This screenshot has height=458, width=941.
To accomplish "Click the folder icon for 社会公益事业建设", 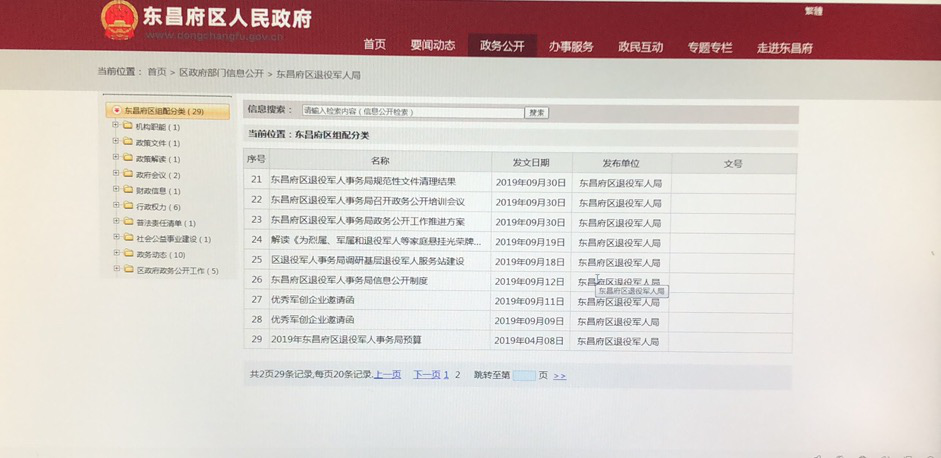I will click(128, 239).
